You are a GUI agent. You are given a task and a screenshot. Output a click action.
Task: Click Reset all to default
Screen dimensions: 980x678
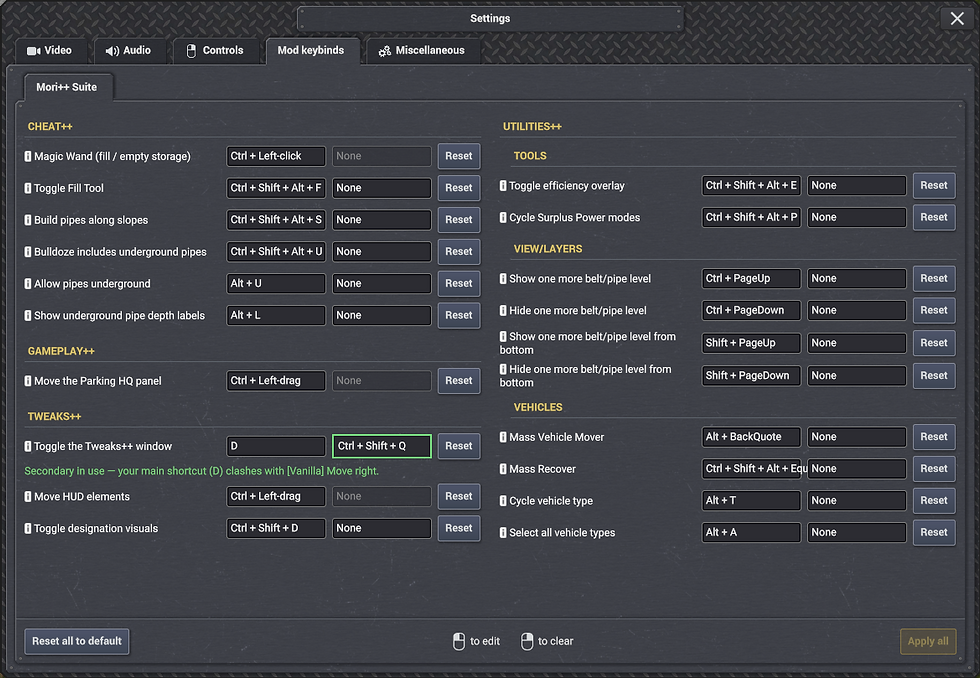(x=77, y=641)
